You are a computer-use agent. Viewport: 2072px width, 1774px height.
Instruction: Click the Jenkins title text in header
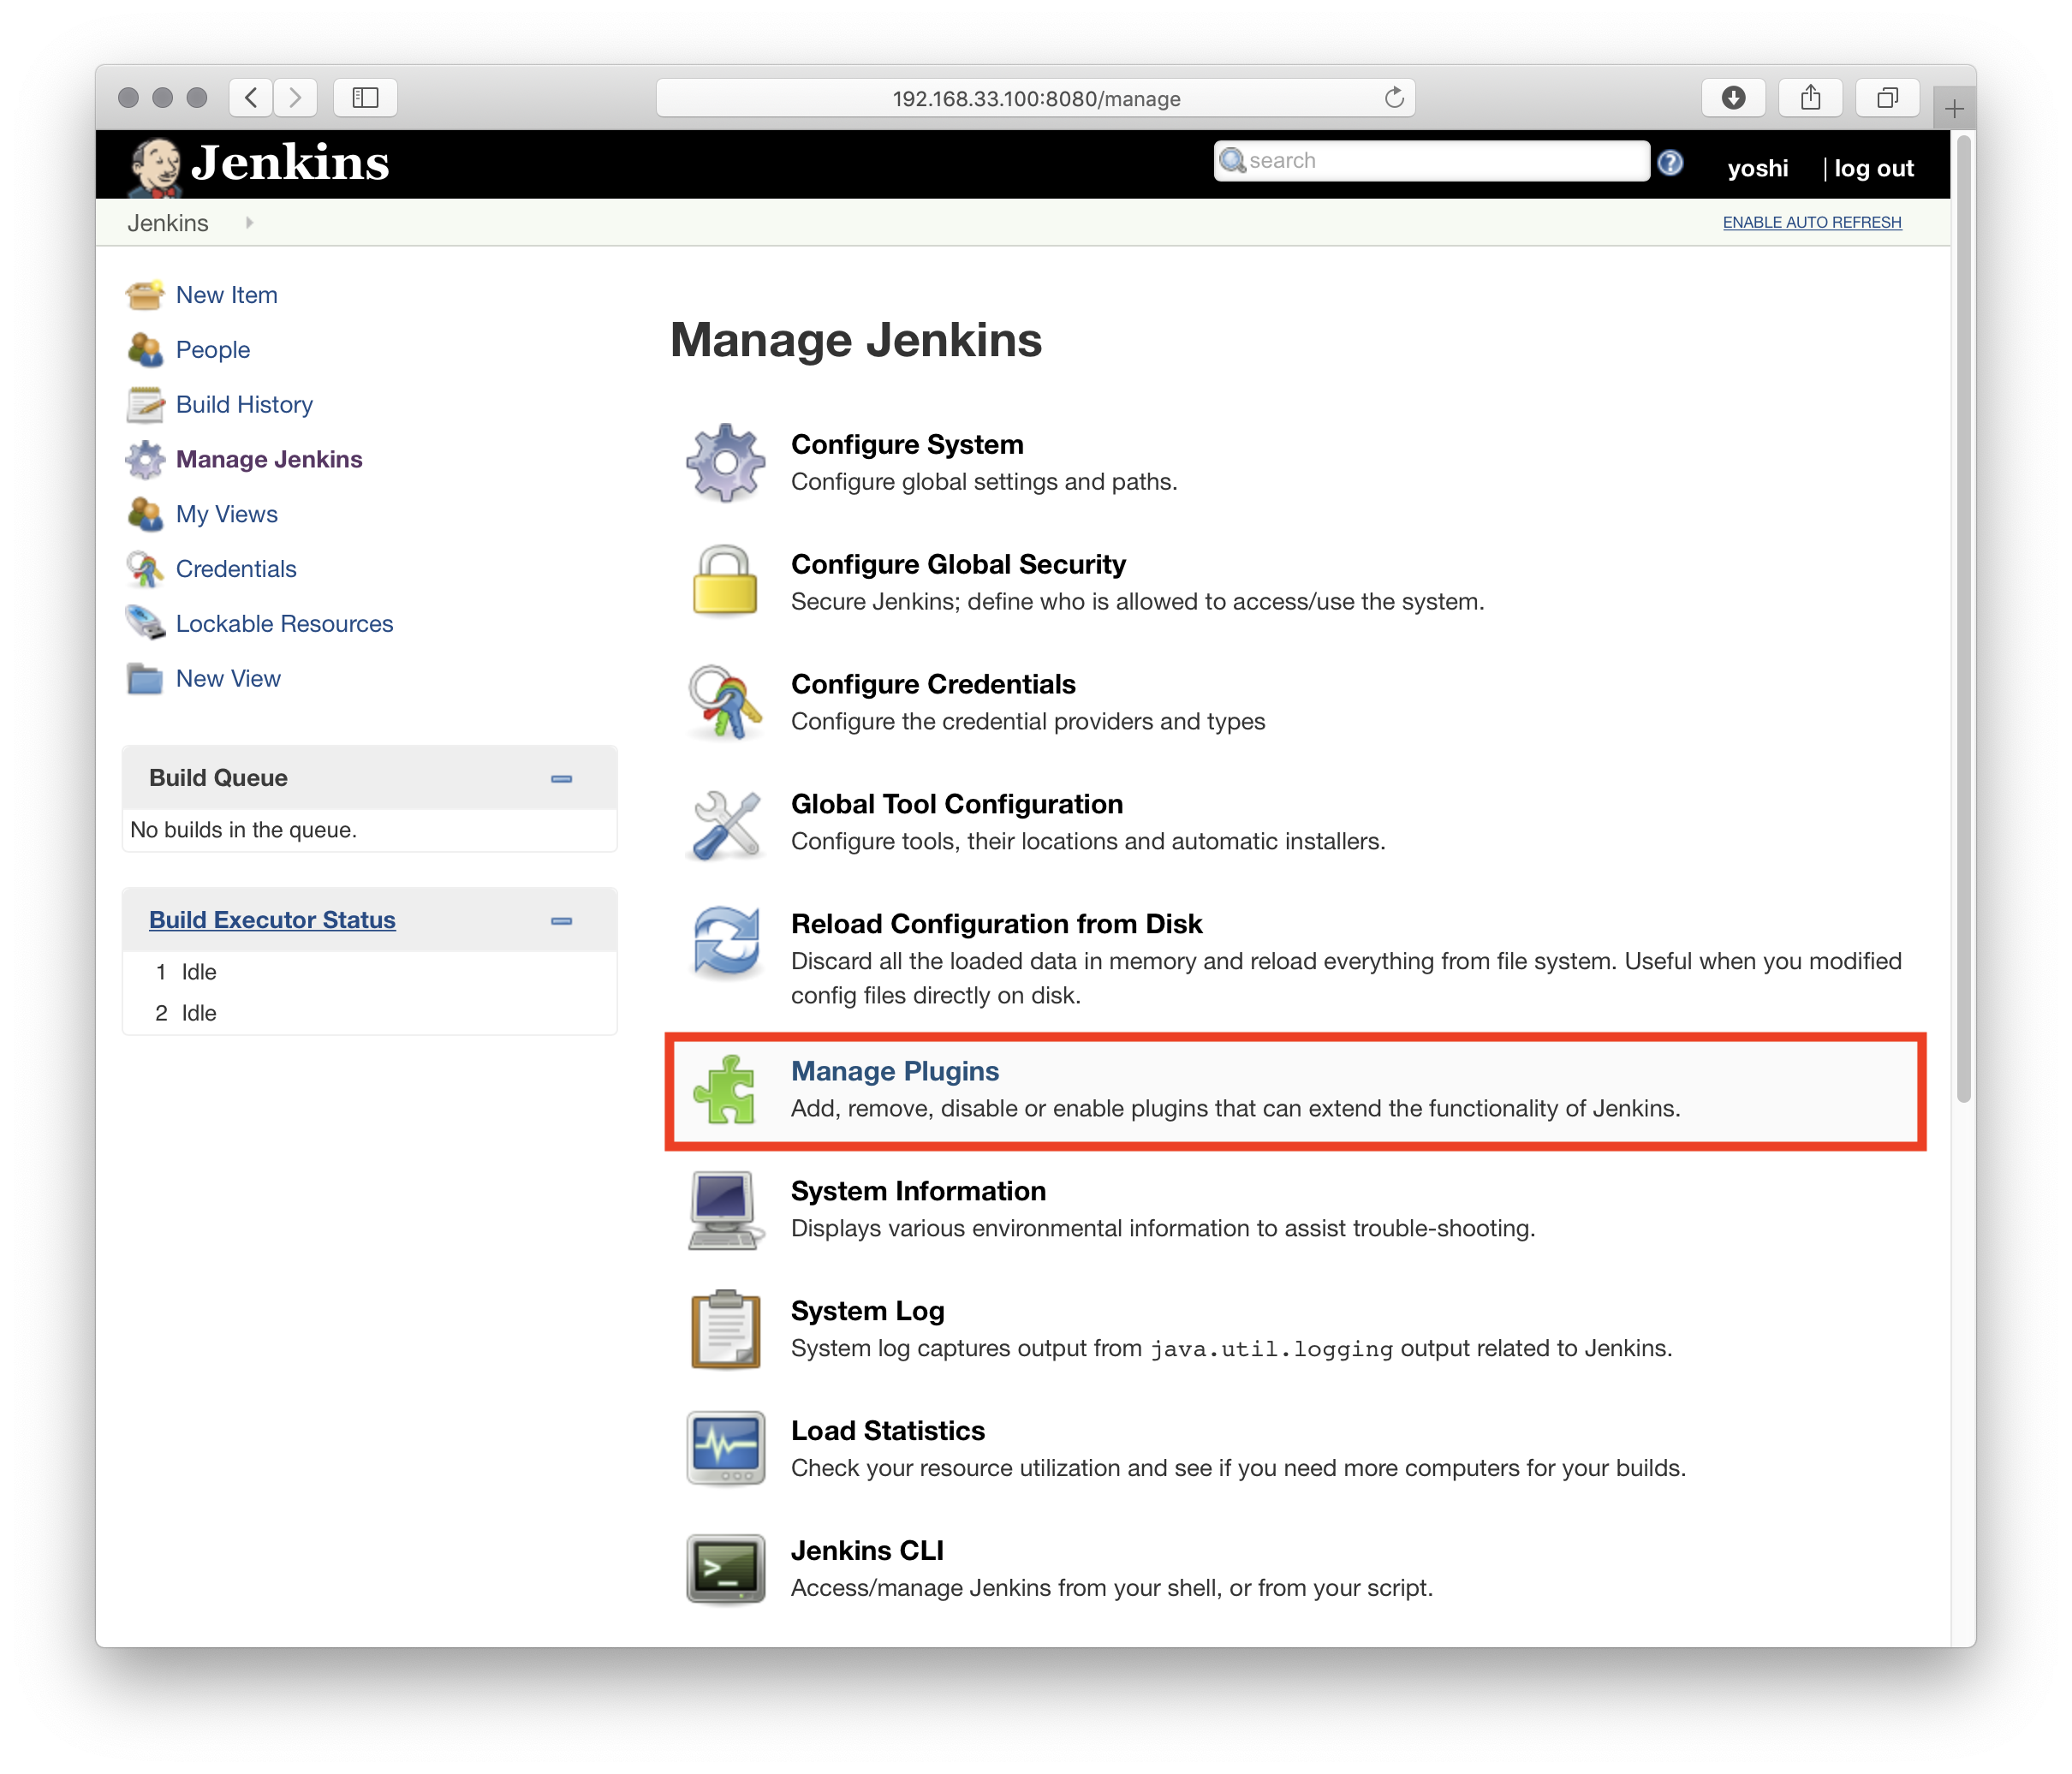click(290, 163)
